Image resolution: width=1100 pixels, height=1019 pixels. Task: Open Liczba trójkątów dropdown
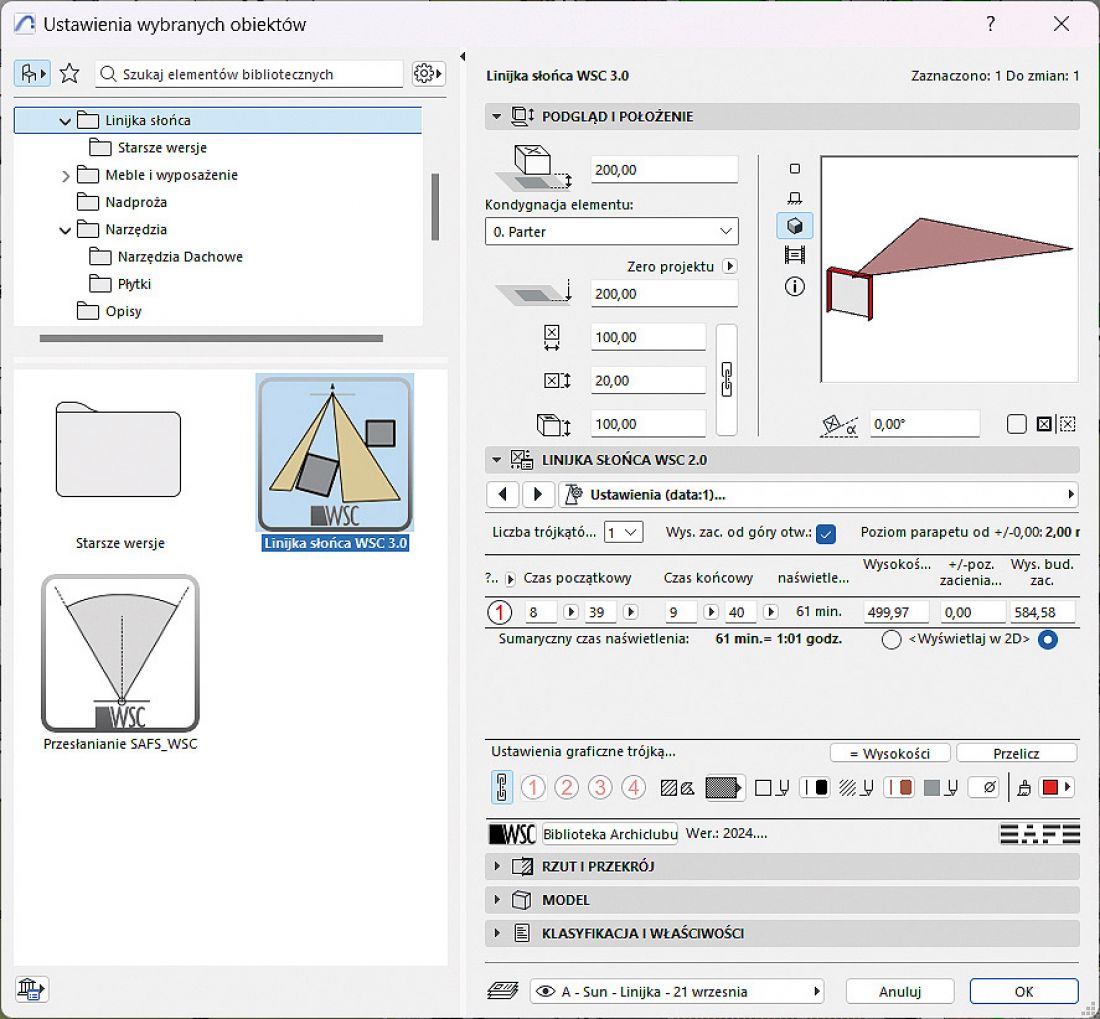[624, 533]
